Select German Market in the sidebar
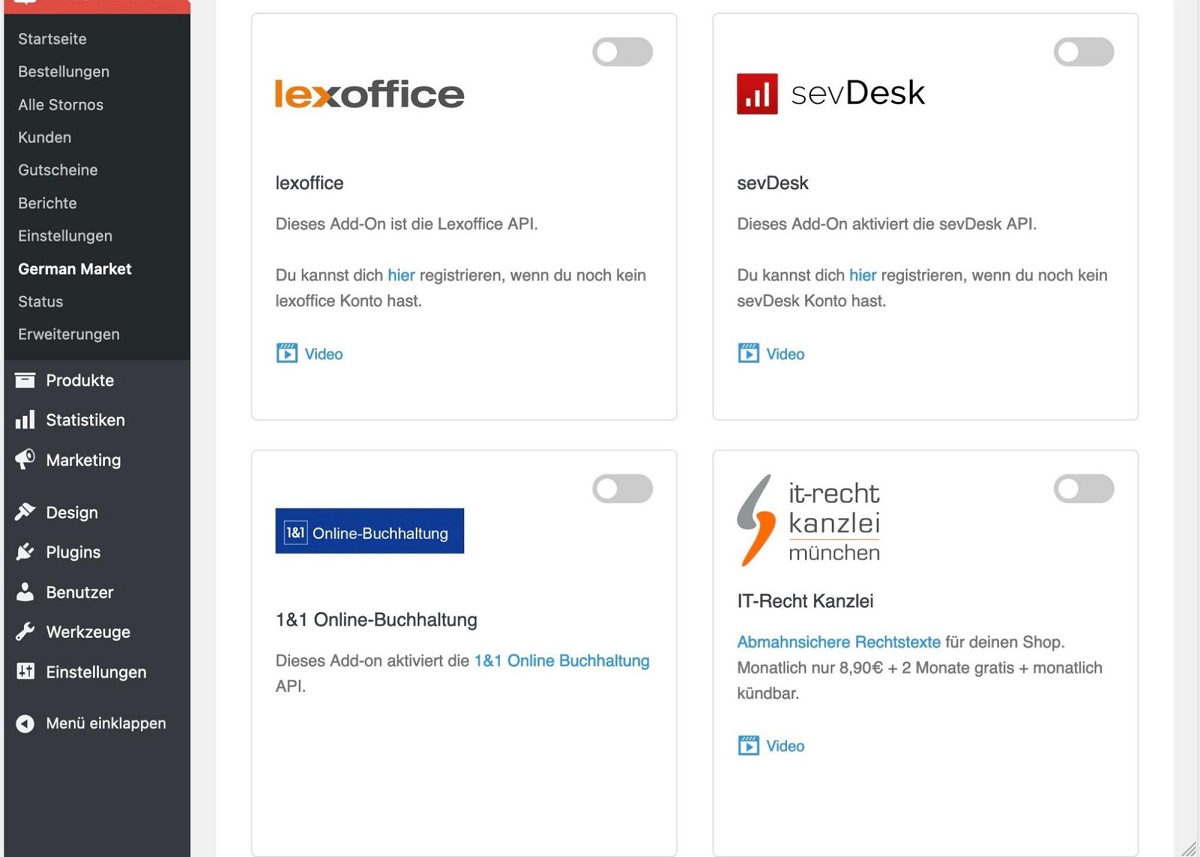1200x857 pixels. click(75, 269)
